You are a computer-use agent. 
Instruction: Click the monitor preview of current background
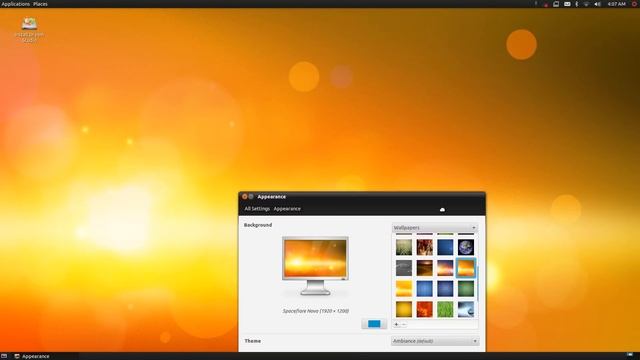pos(316,266)
